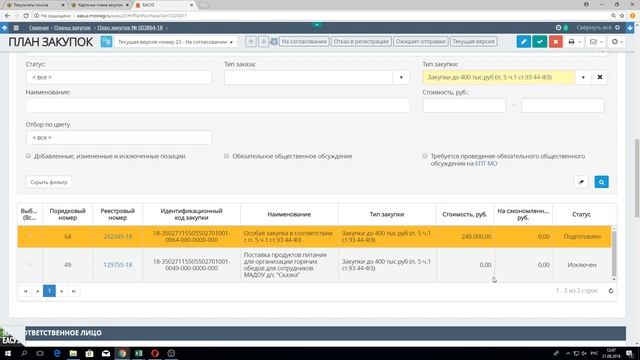Image resolution: width=640 pixels, height=360 pixels.
Task: Open the Статус dropdown field
Action: [x=119, y=77]
